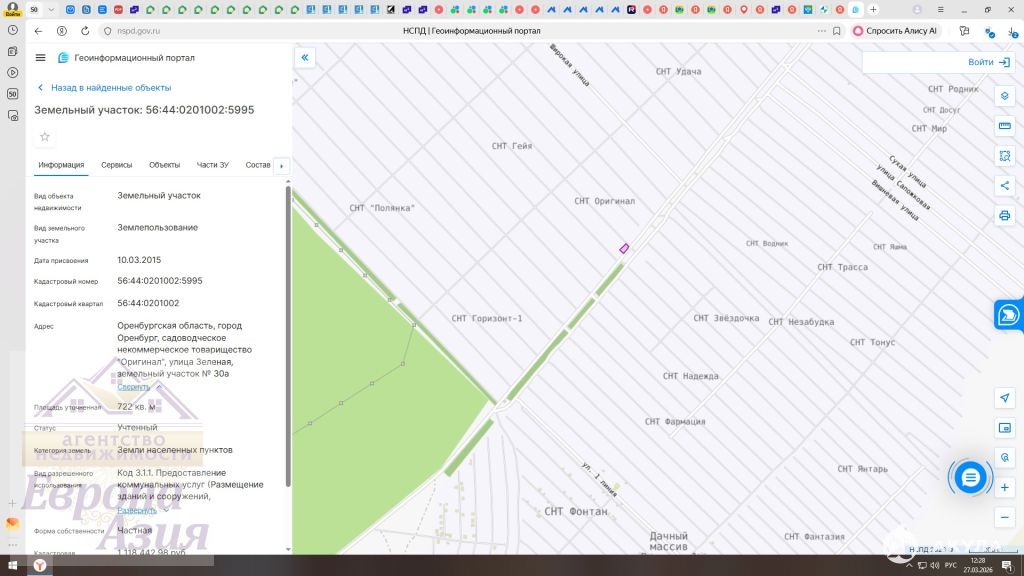This screenshot has height=576, width=1024.
Task: Zoom in on the map
Action: click(x=1005, y=487)
